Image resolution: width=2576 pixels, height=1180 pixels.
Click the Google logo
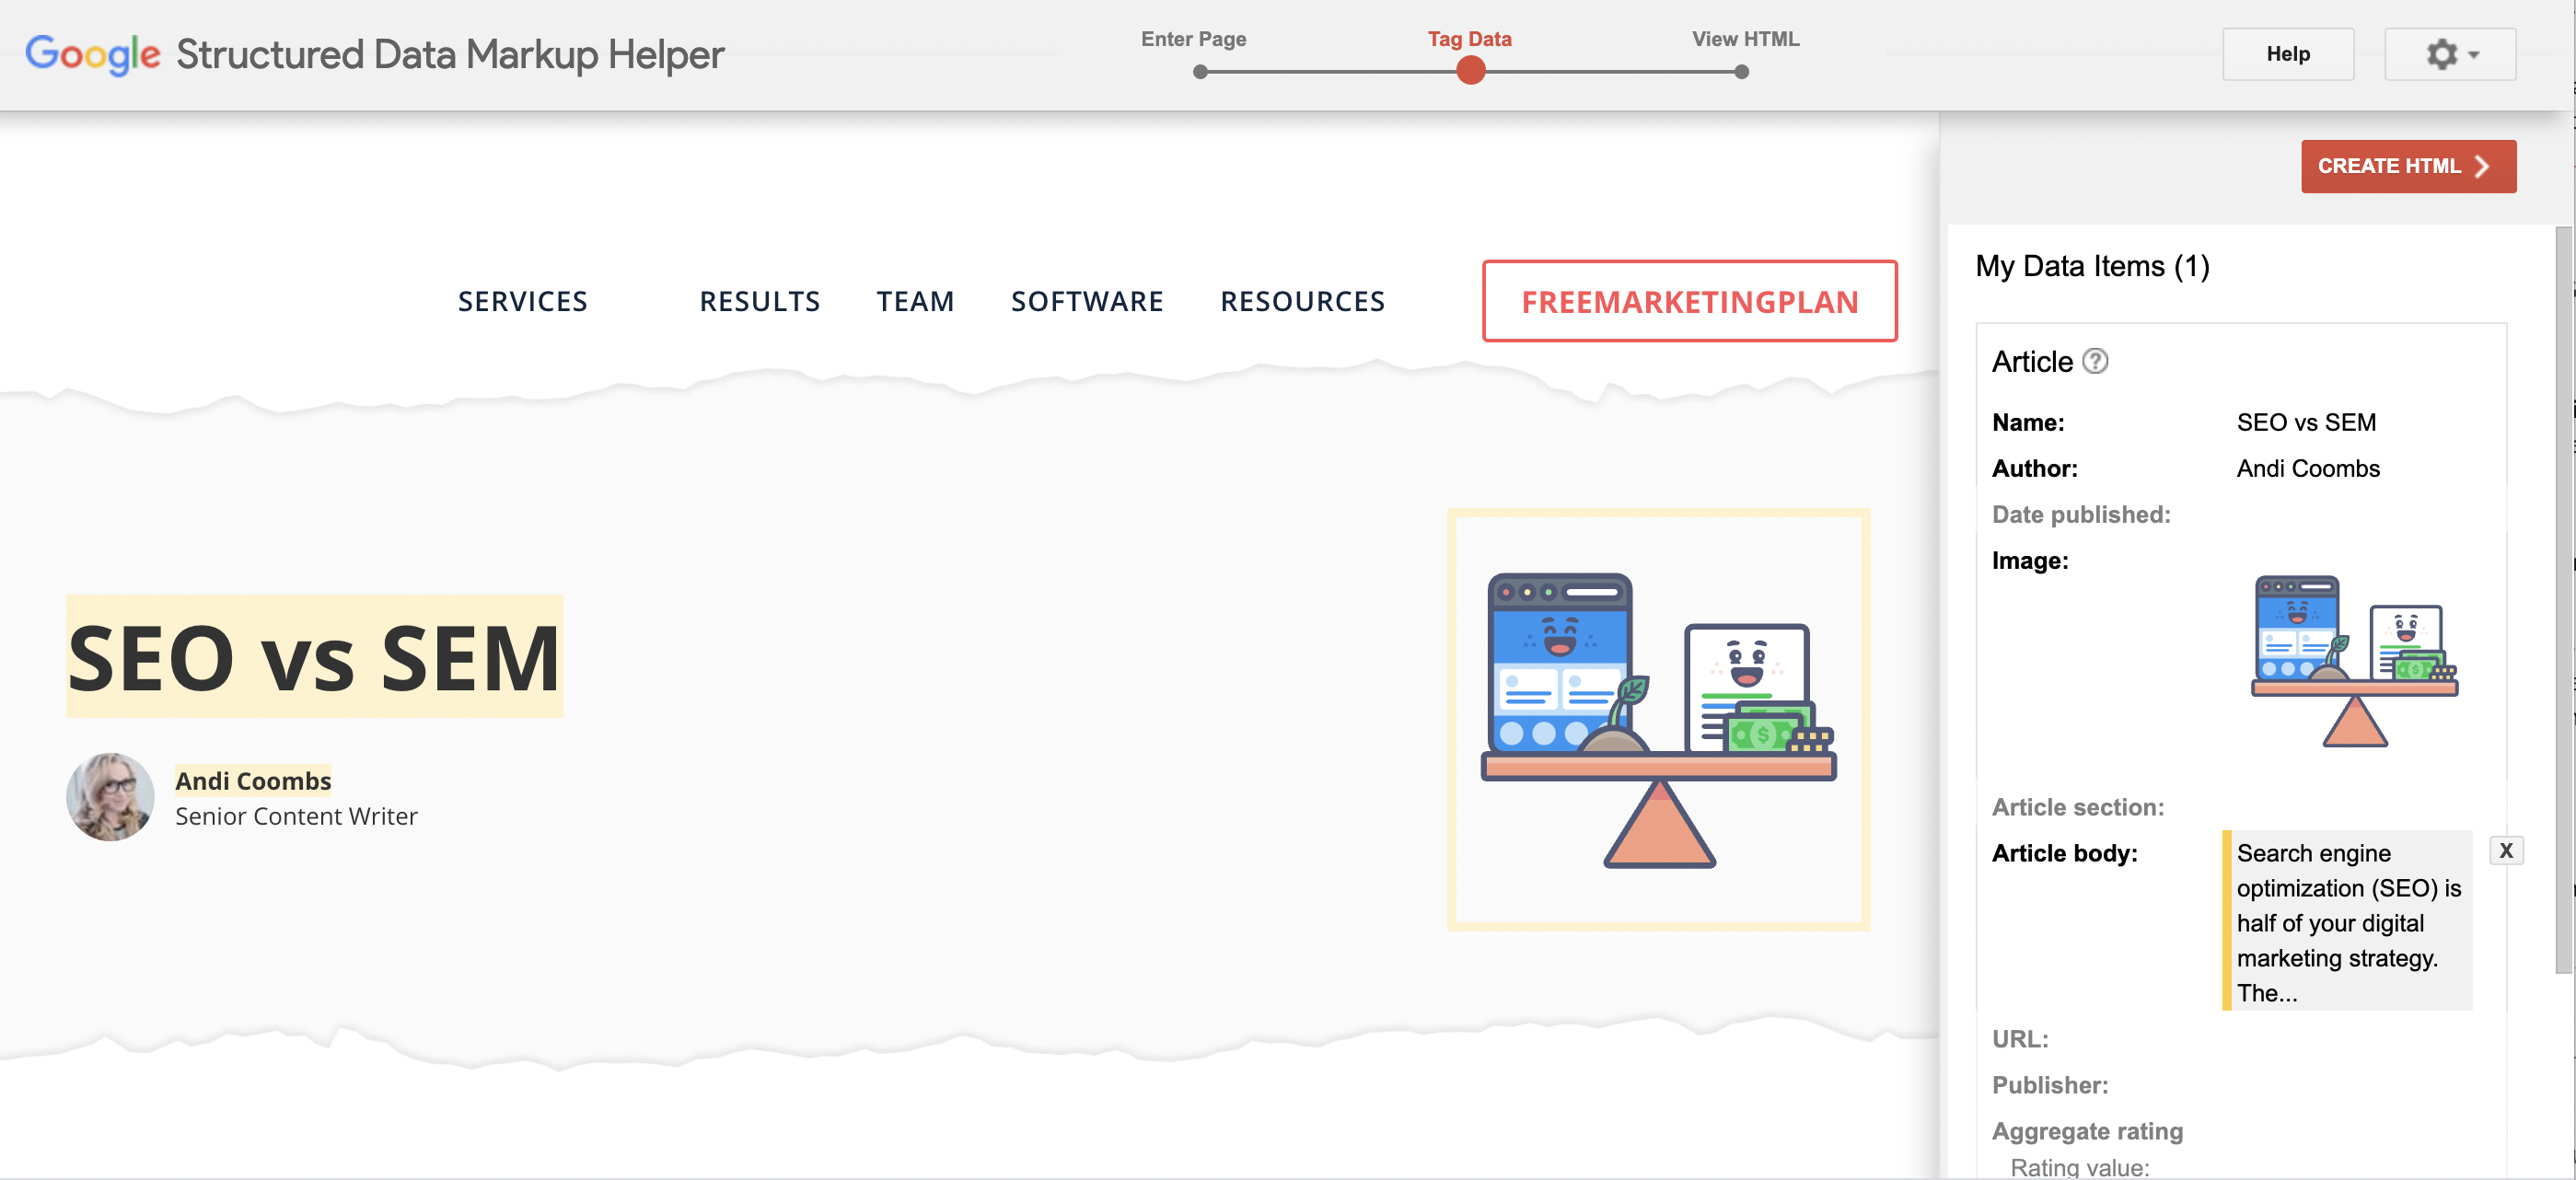92,54
